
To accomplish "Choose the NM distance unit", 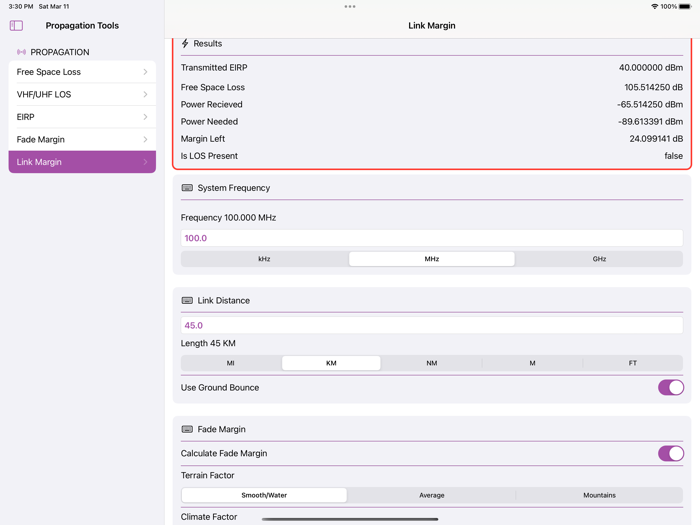I will click(431, 363).
